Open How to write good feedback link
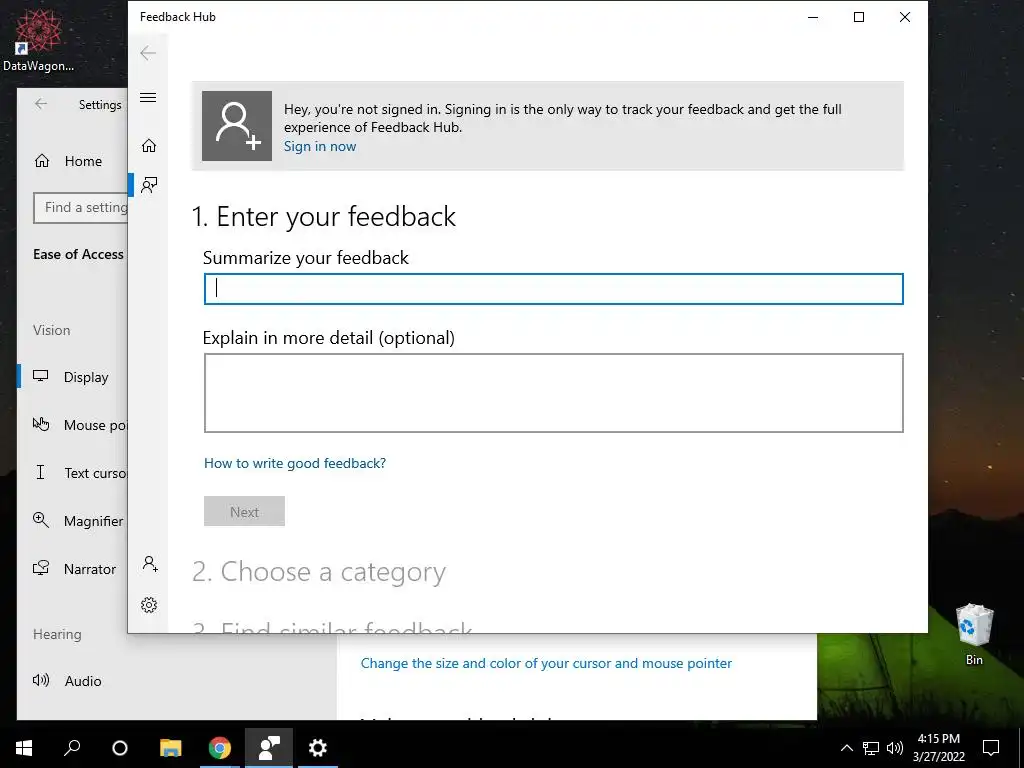This screenshot has width=1024, height=768. pyautogui.click(x=295, y=463)
